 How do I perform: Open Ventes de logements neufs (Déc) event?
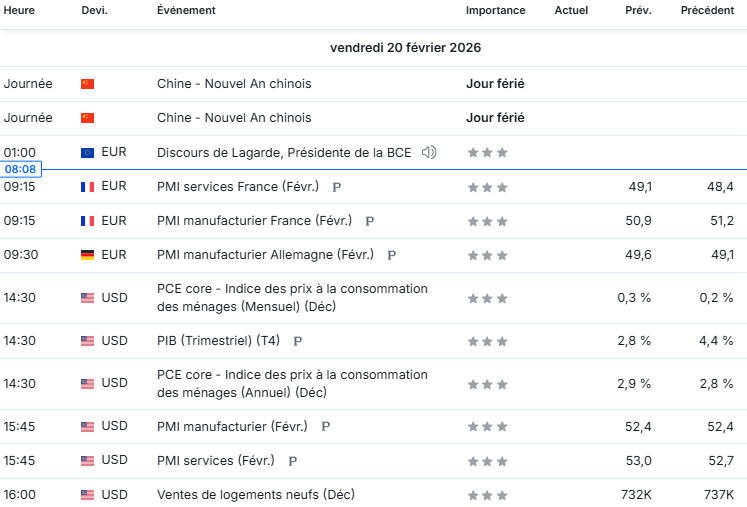point(256,495)
